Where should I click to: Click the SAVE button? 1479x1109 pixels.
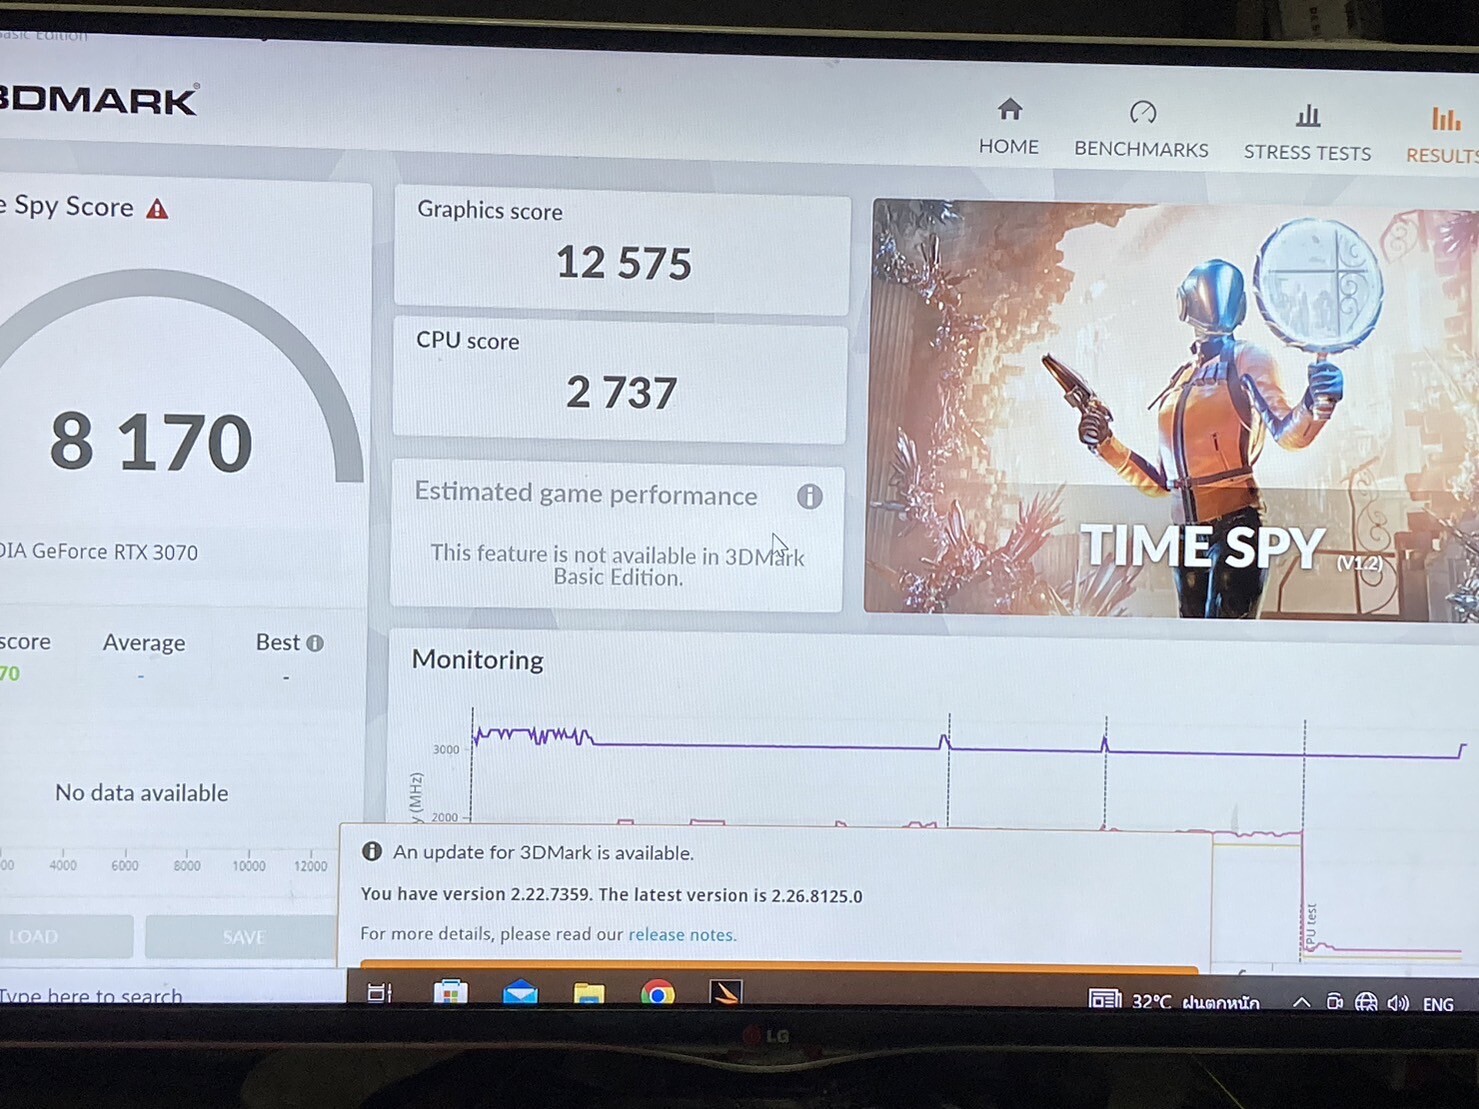click(242, 937)
